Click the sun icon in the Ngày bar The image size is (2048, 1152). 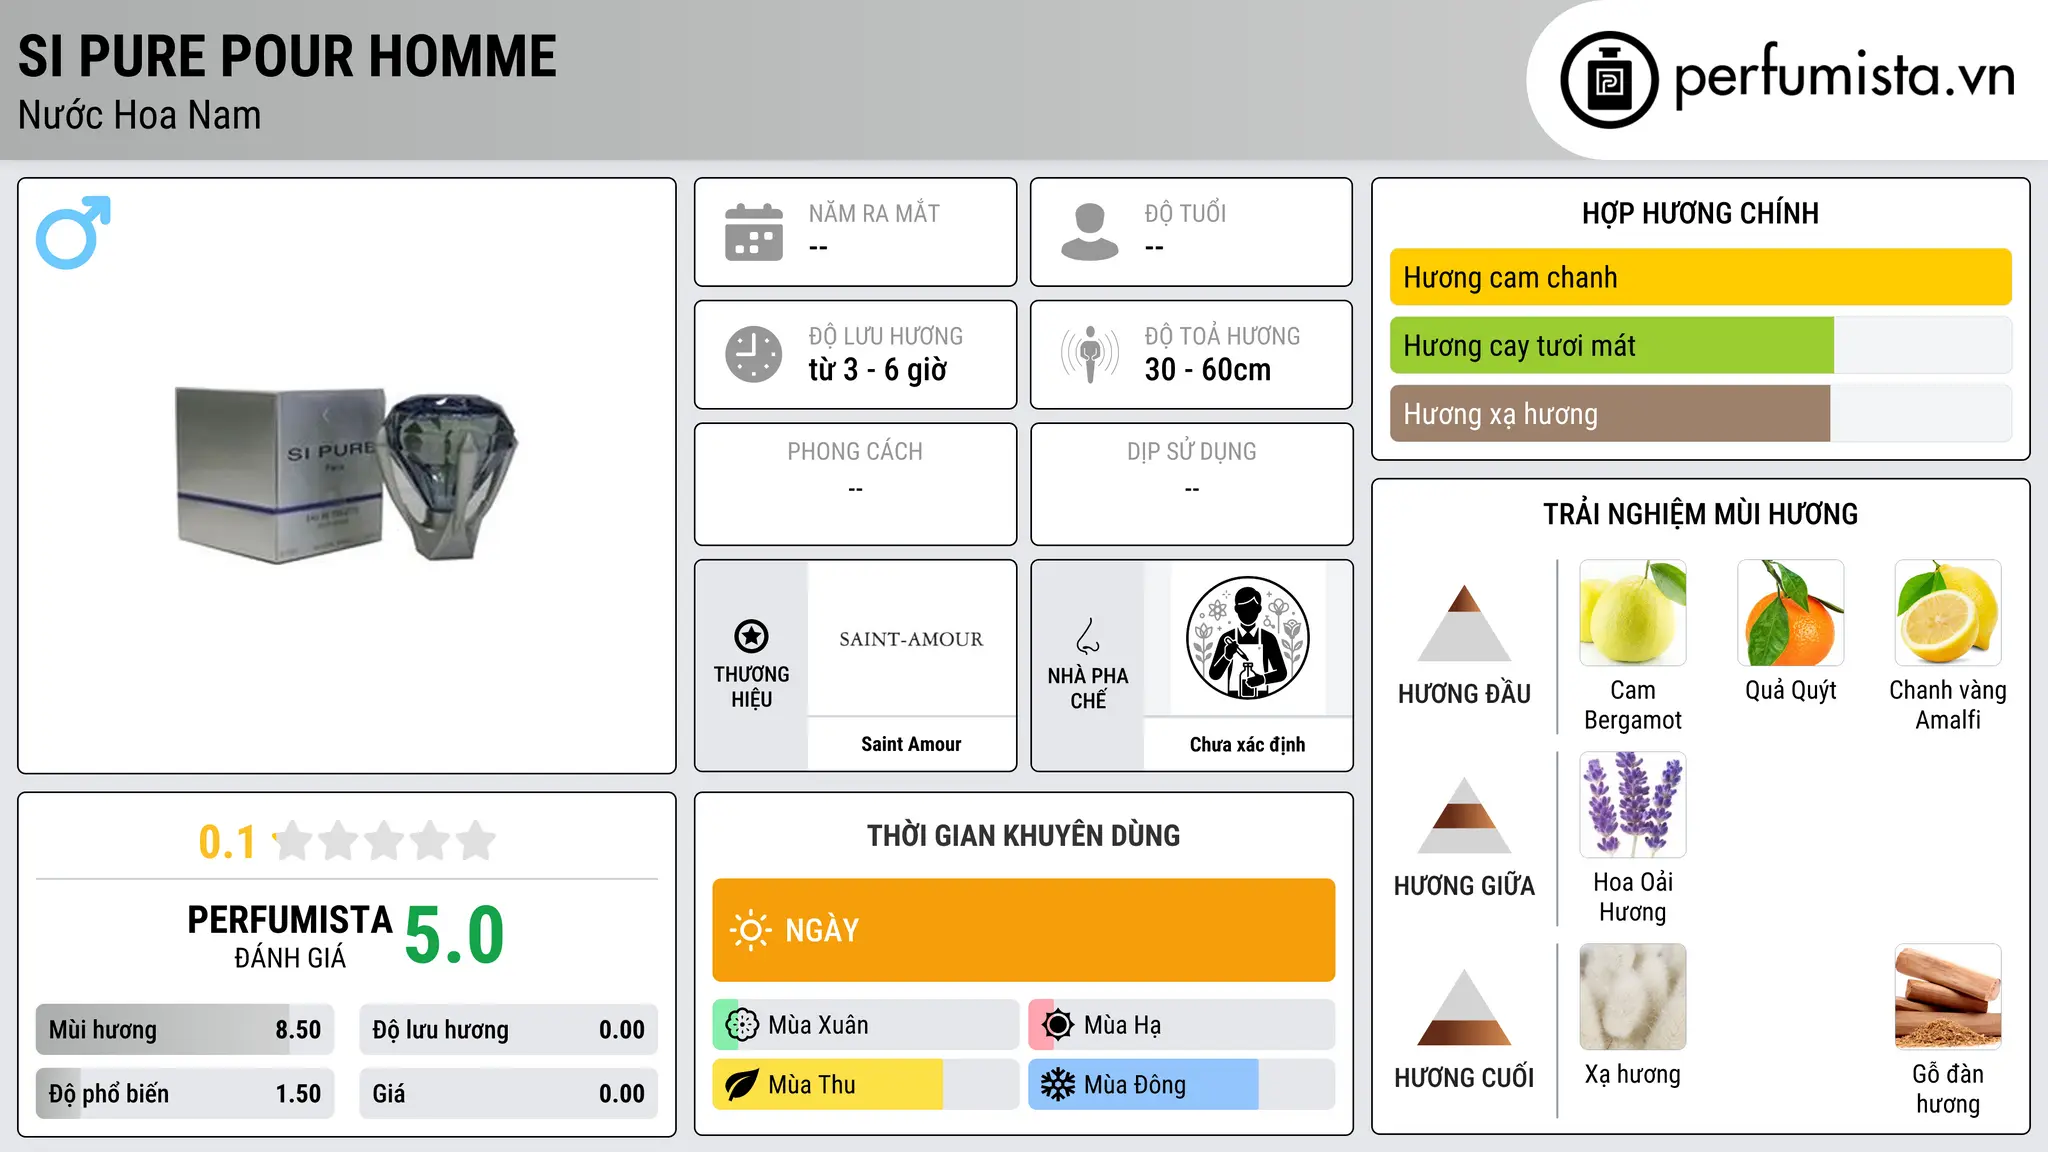(750, 930)
